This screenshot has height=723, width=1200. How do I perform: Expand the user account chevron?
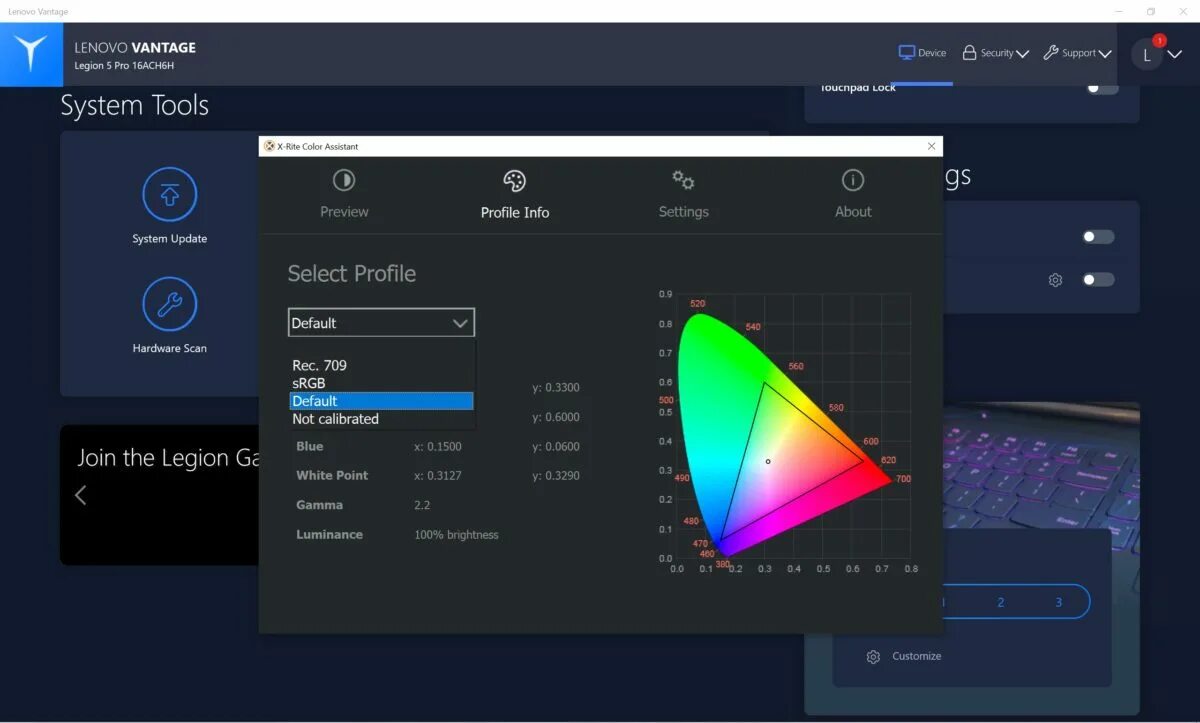1175,54
